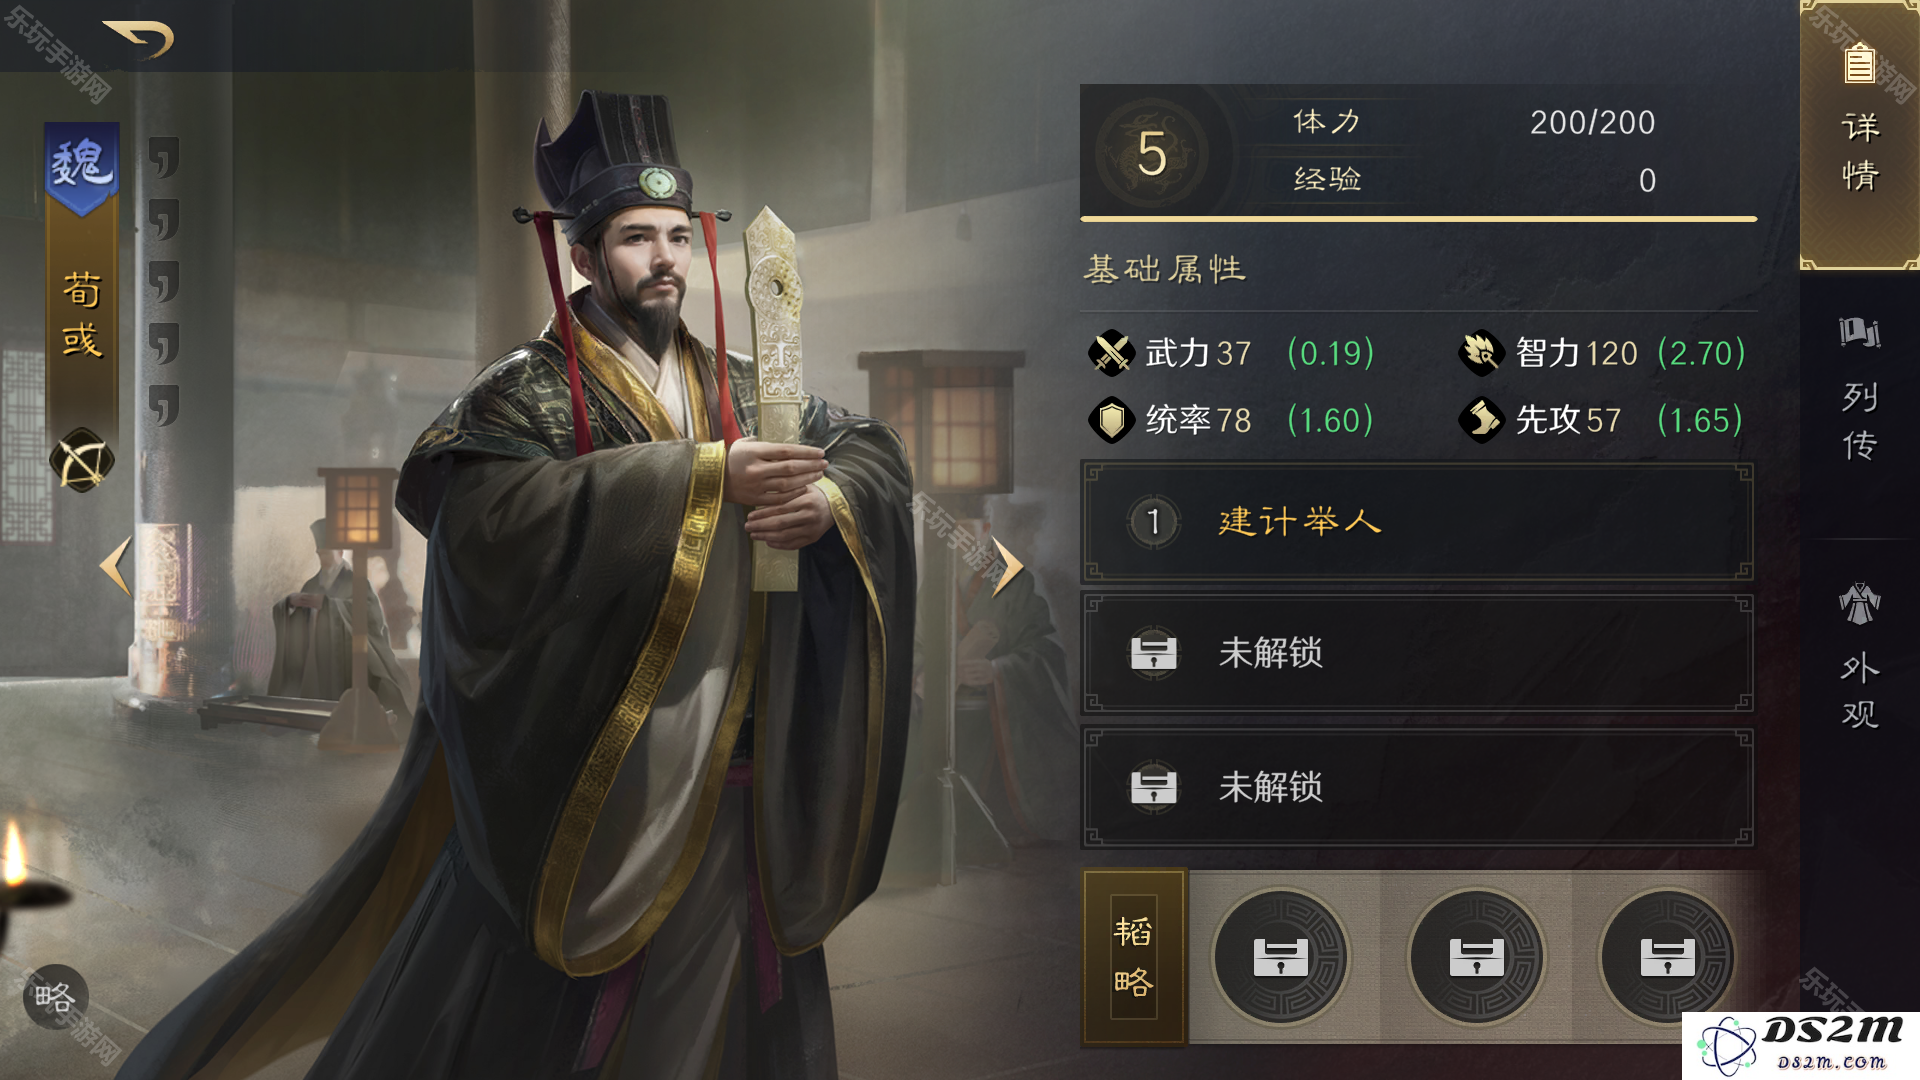1920x1080 pixels.
Task: Show previous general with left arrow
Action: click(x=116, y=566)
